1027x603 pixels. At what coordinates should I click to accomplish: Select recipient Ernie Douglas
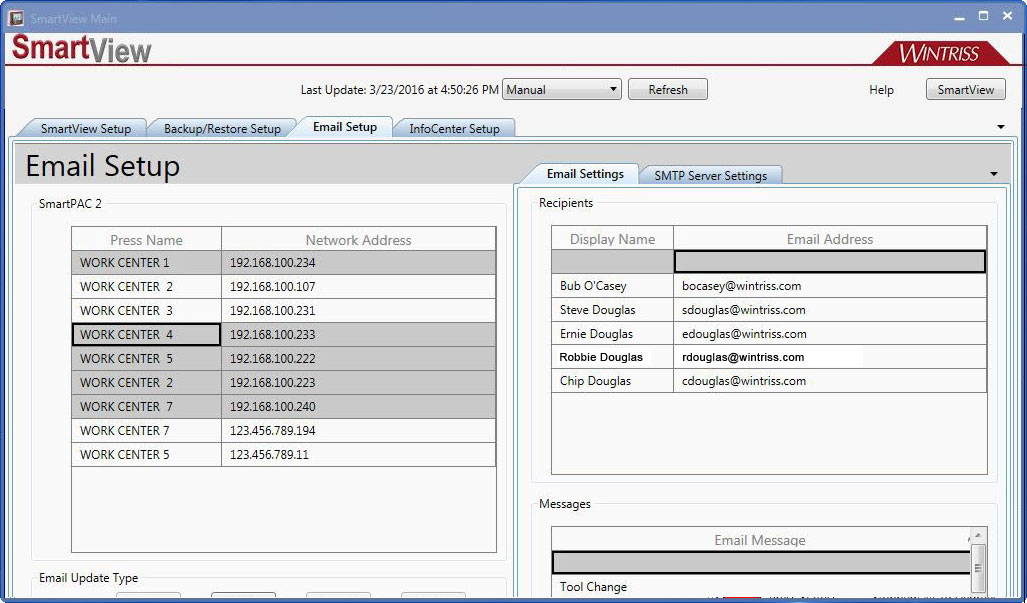pos(596,334)
